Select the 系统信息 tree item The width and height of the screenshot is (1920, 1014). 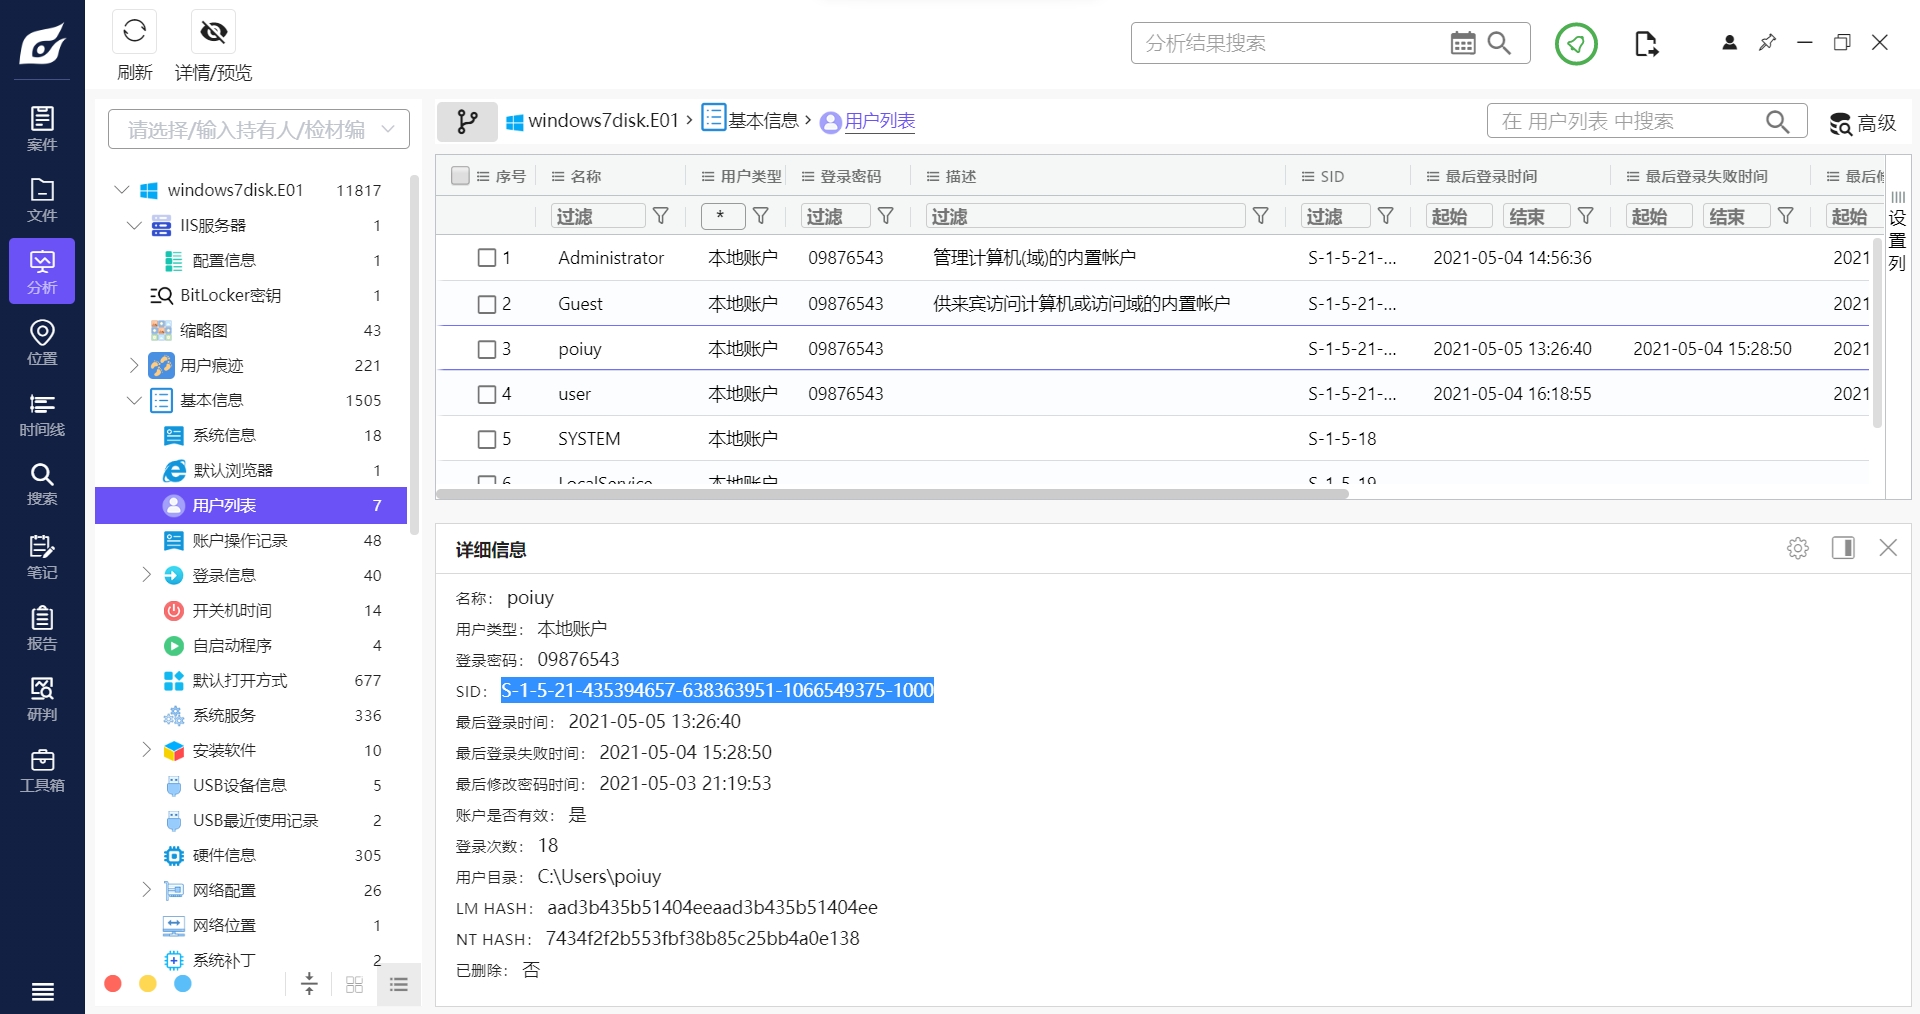tap(251, 435)
